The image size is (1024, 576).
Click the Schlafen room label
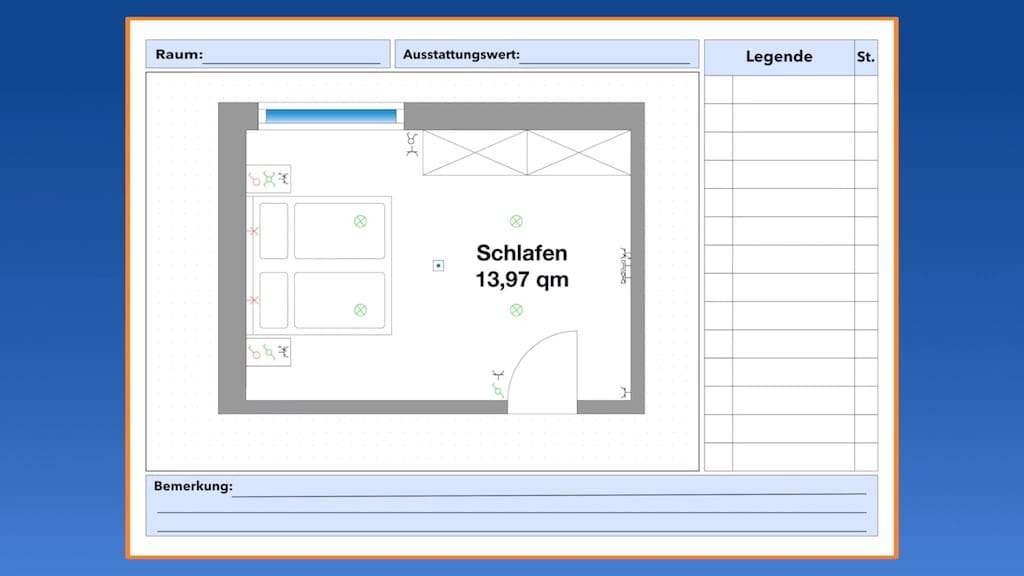pos(521,253)
